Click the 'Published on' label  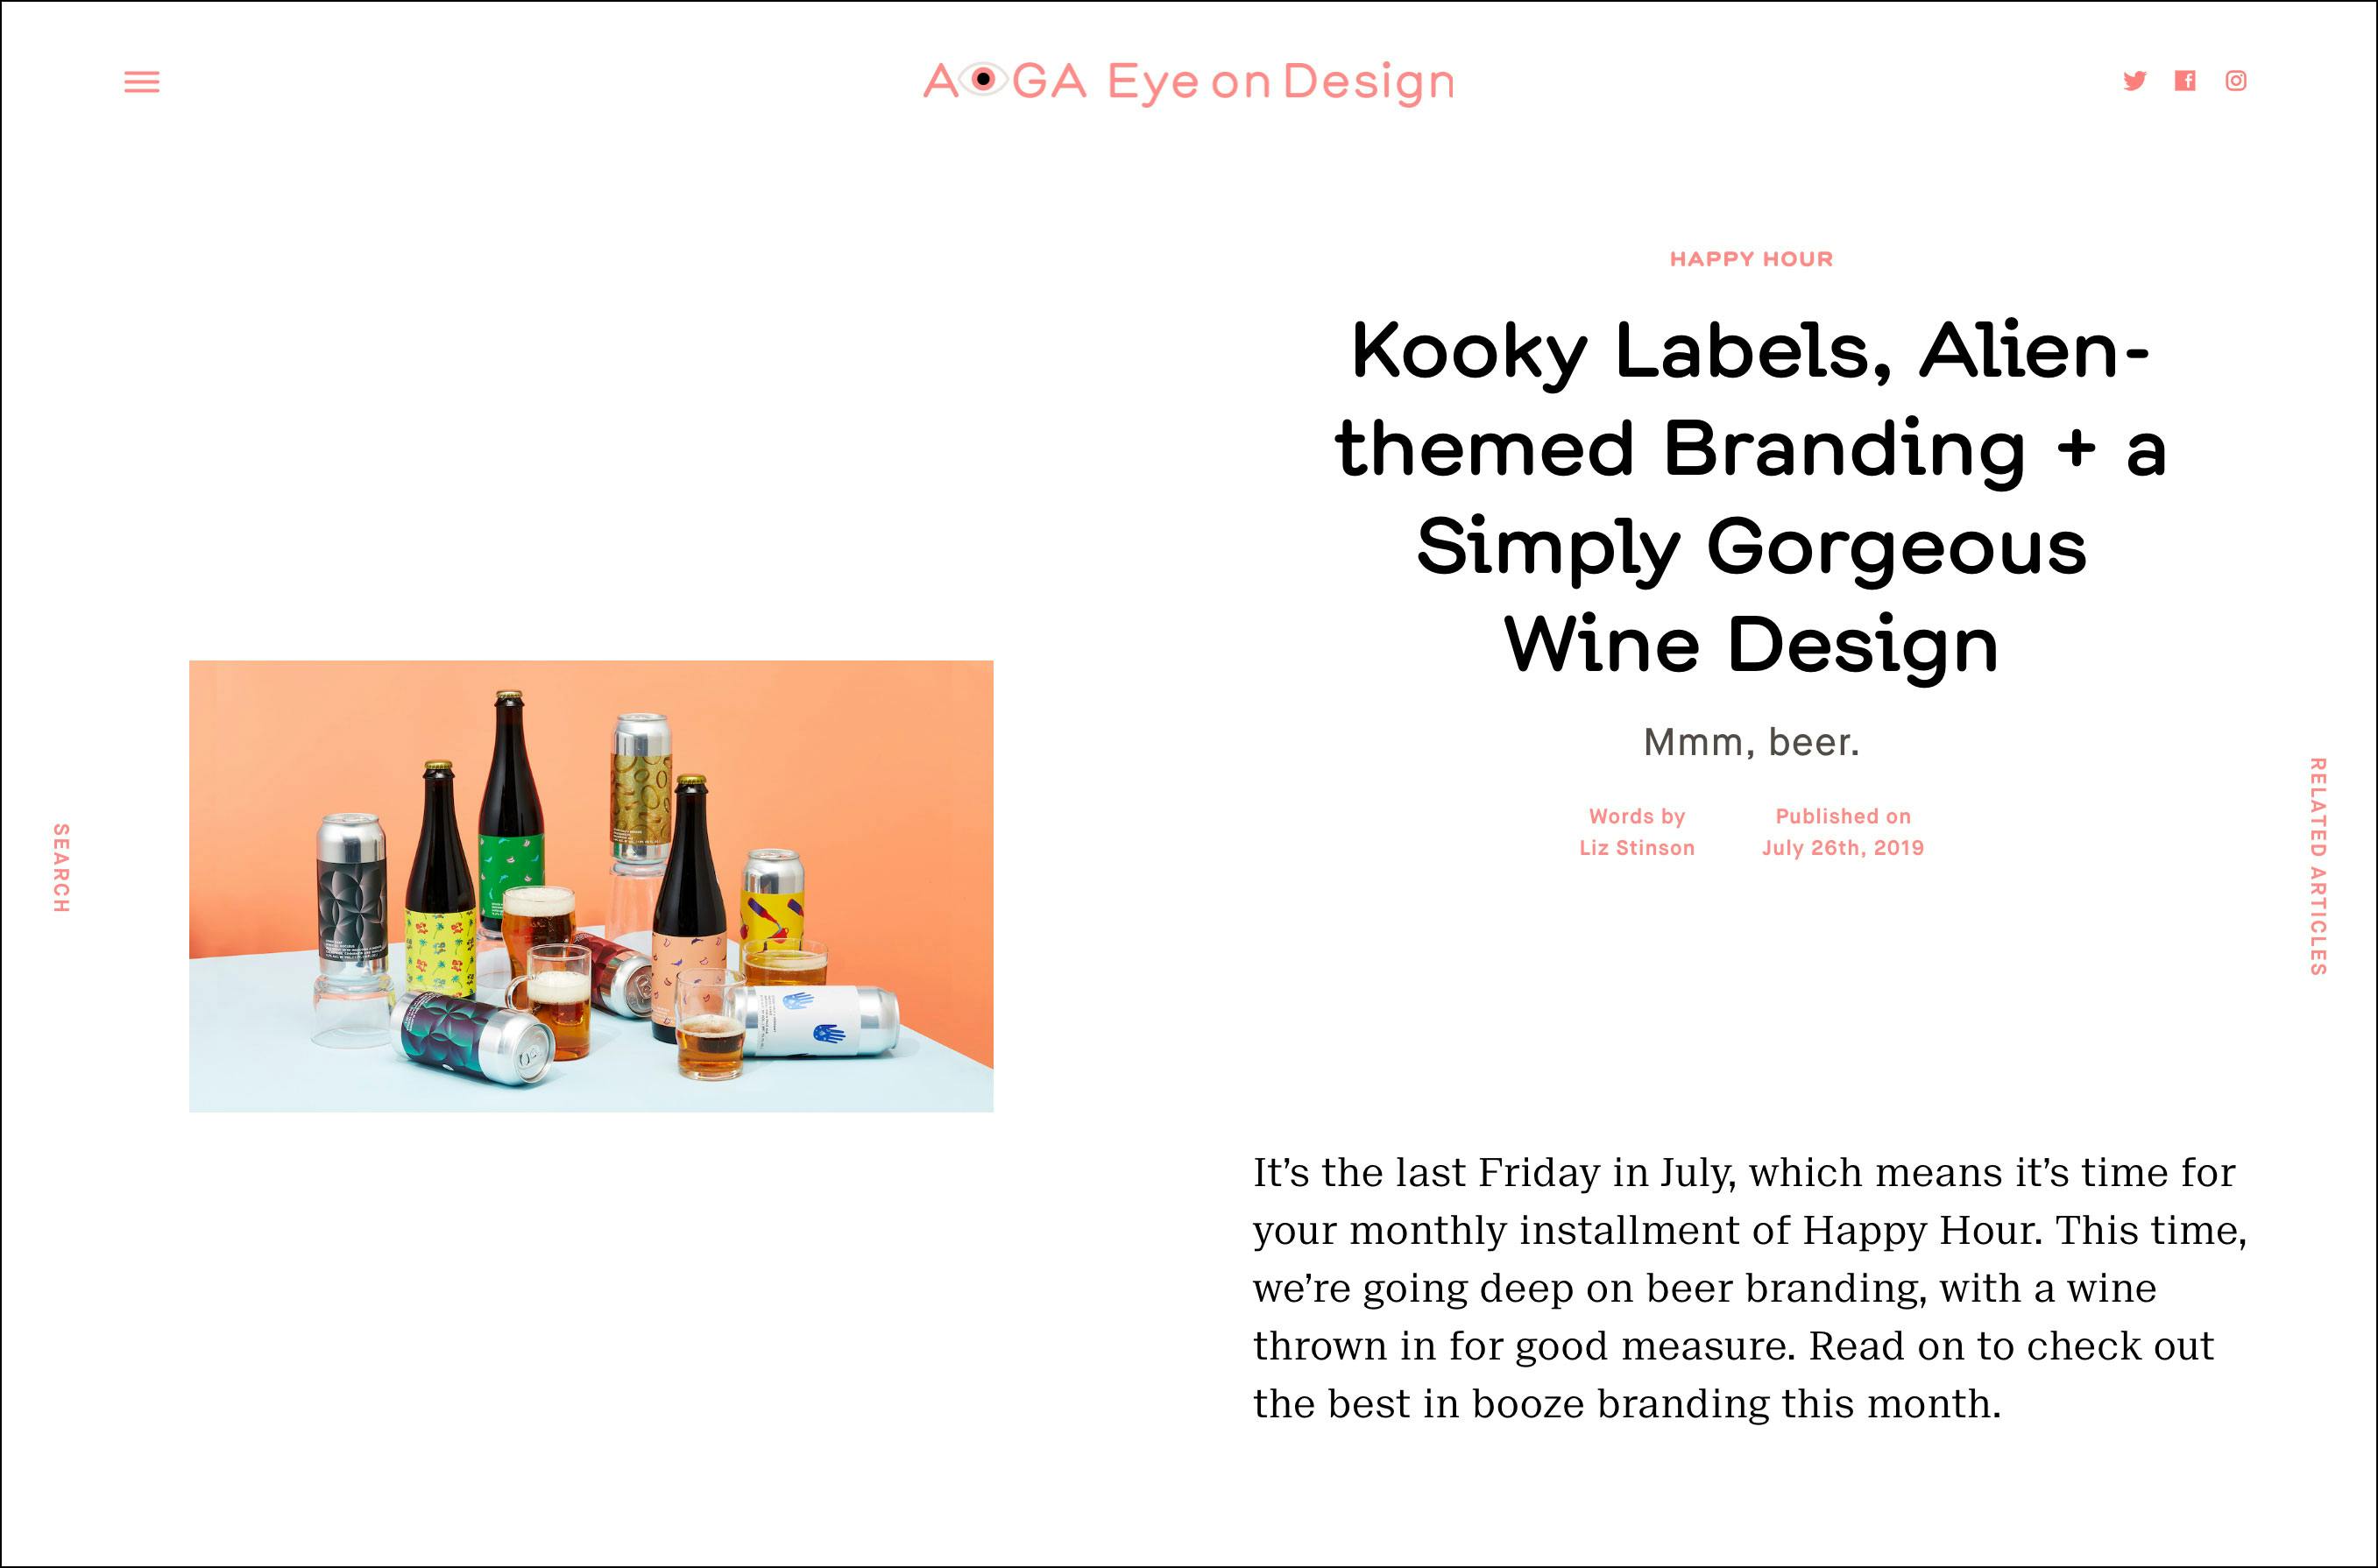point(1843,816)
